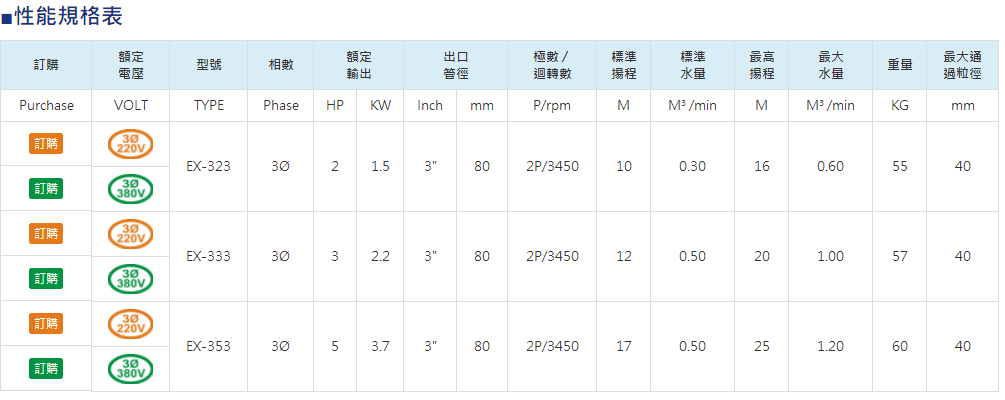Click the 性能規格表 heading
Image resolution: width=1005 pixels, height=400 pixels.
(x=67, y=16)
